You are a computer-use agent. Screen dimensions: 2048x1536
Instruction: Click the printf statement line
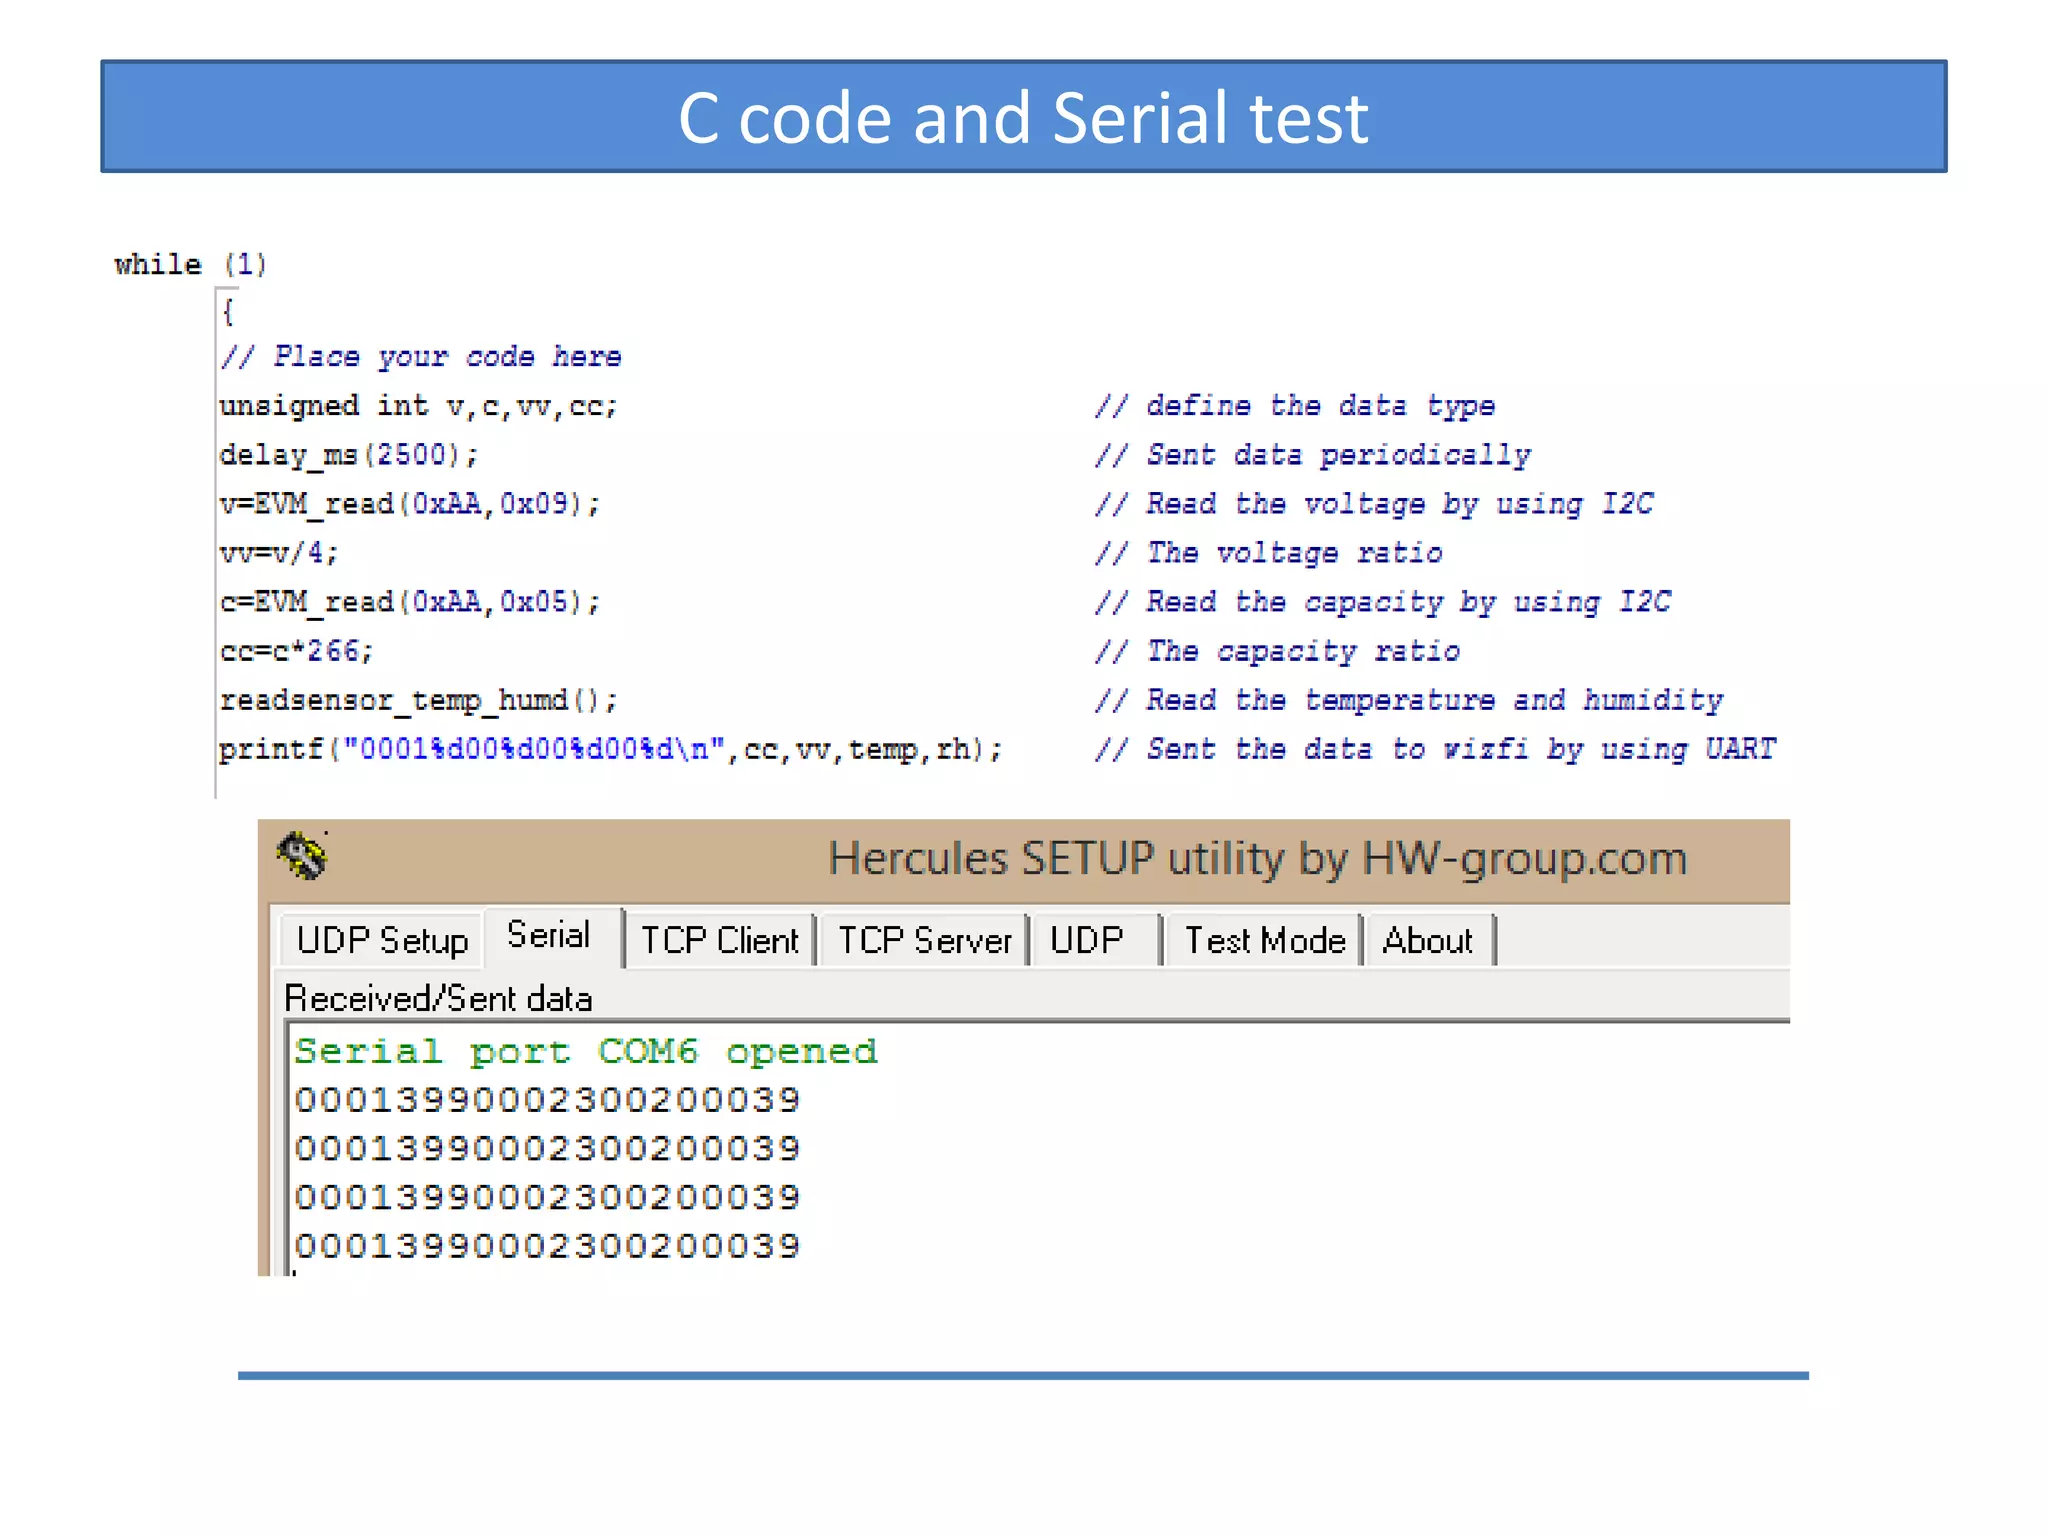click(x=611, y=749)
